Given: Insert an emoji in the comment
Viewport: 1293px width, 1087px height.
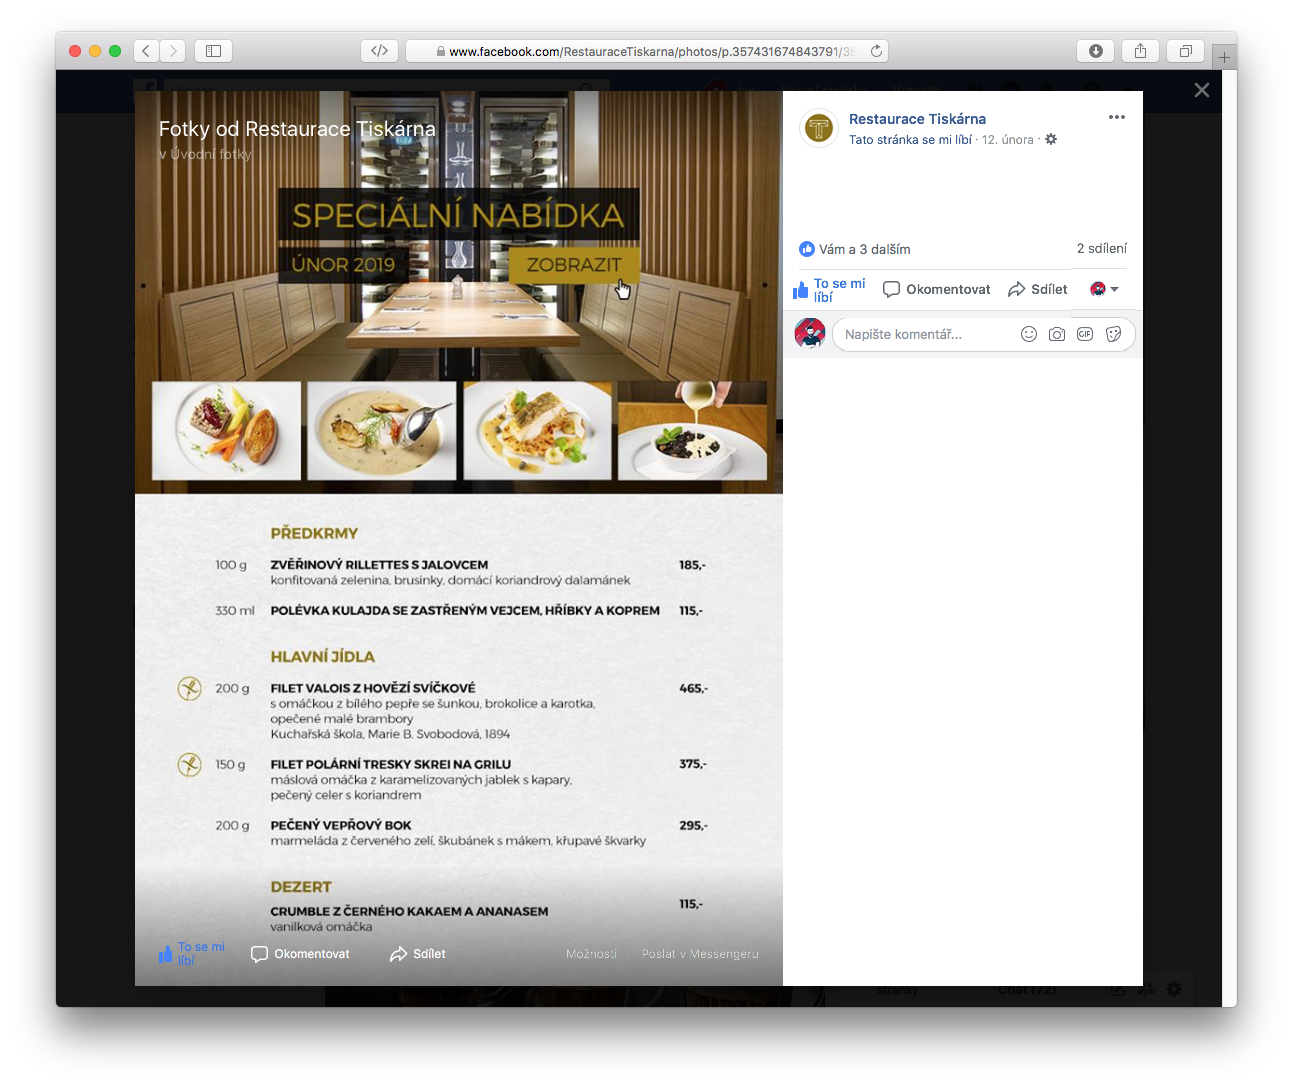Looking at the screenshot, I should click(x=1028, y=334).
